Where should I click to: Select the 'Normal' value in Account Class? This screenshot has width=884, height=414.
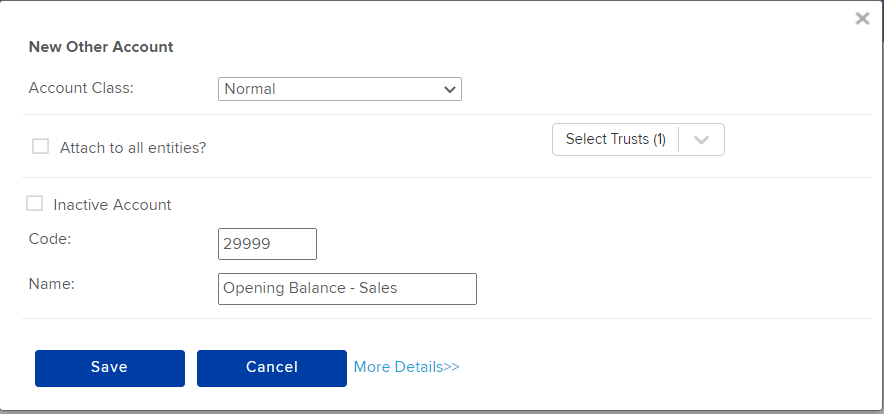[250, 89]
